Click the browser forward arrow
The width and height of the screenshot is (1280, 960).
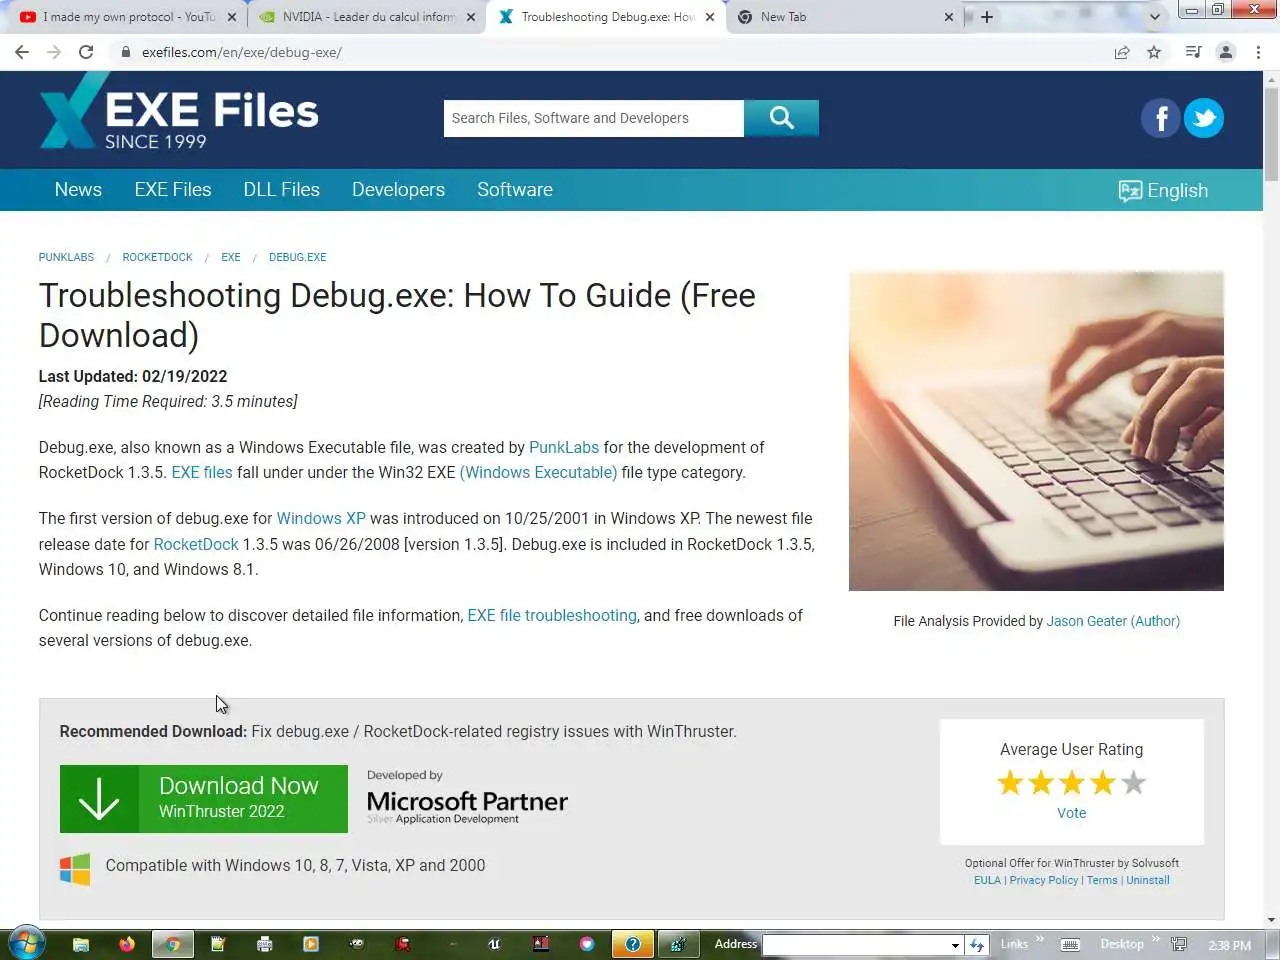click(54, 52)
